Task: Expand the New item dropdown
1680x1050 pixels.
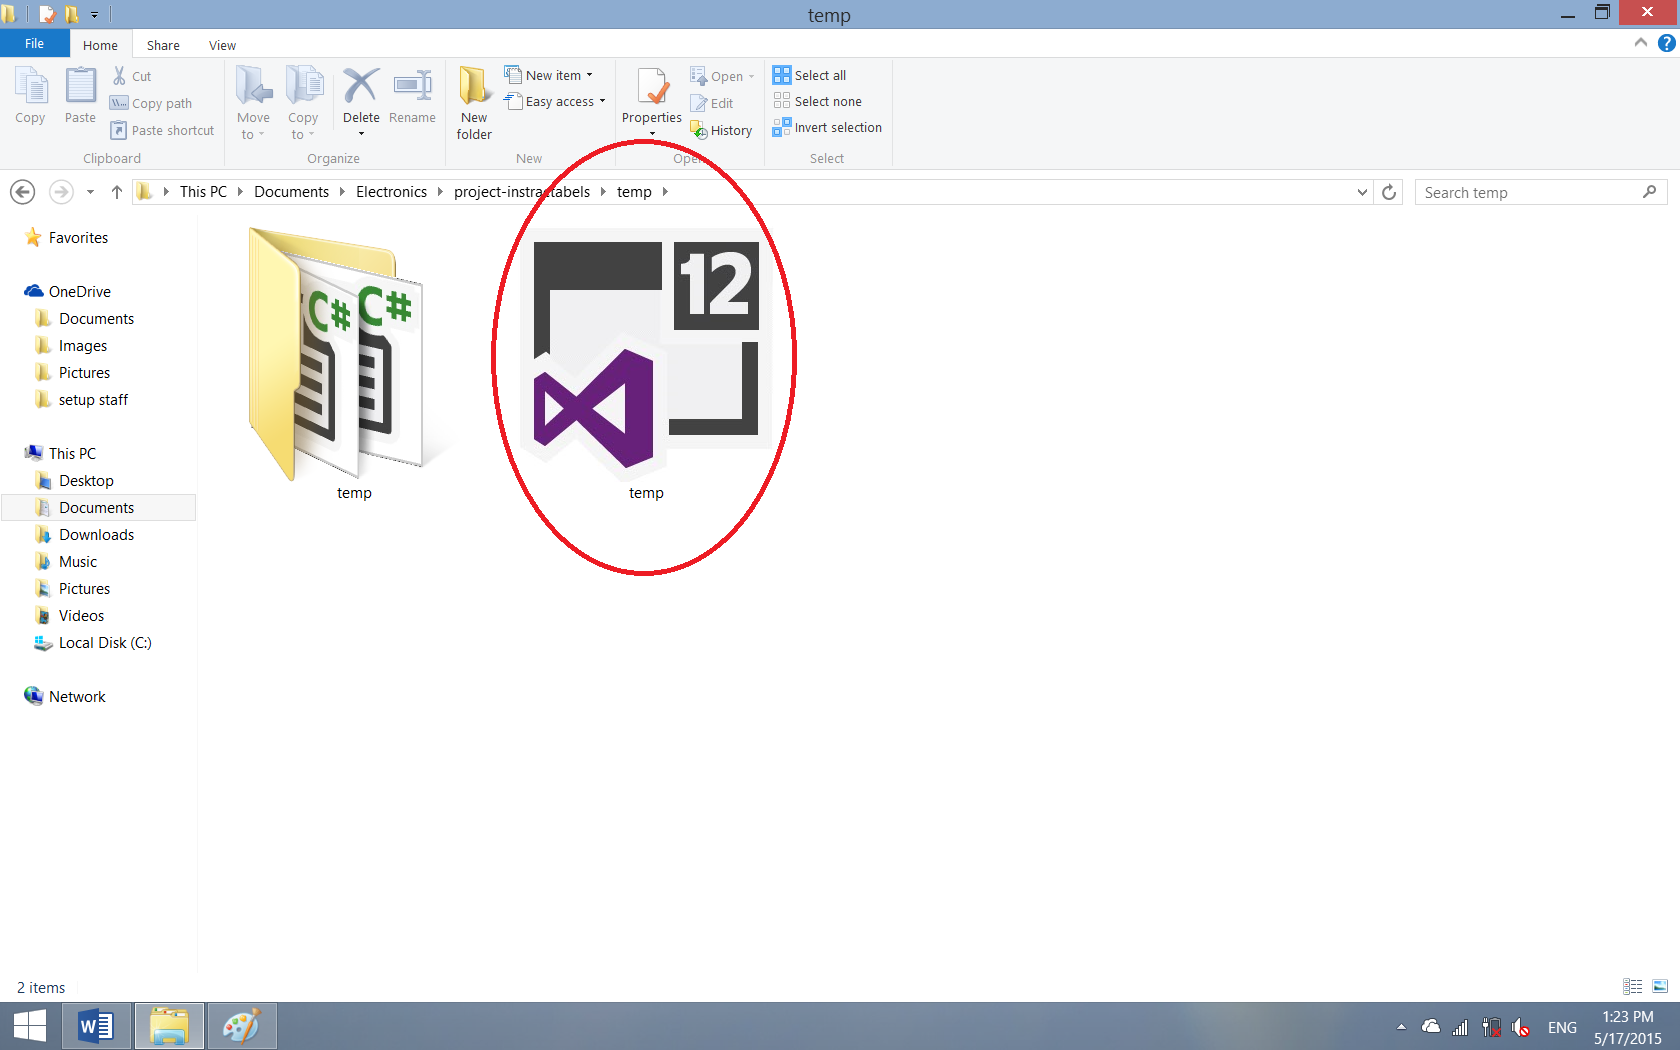Action: (x=589, y=75)
